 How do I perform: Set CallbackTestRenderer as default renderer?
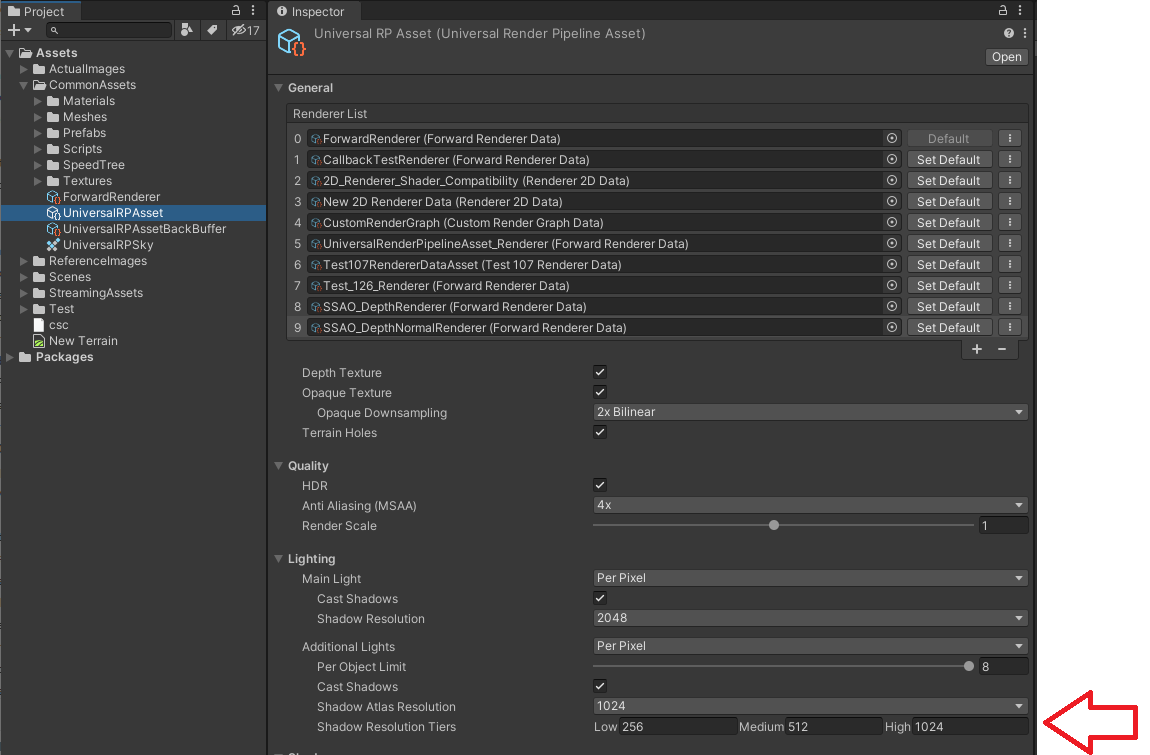(949, 159)
